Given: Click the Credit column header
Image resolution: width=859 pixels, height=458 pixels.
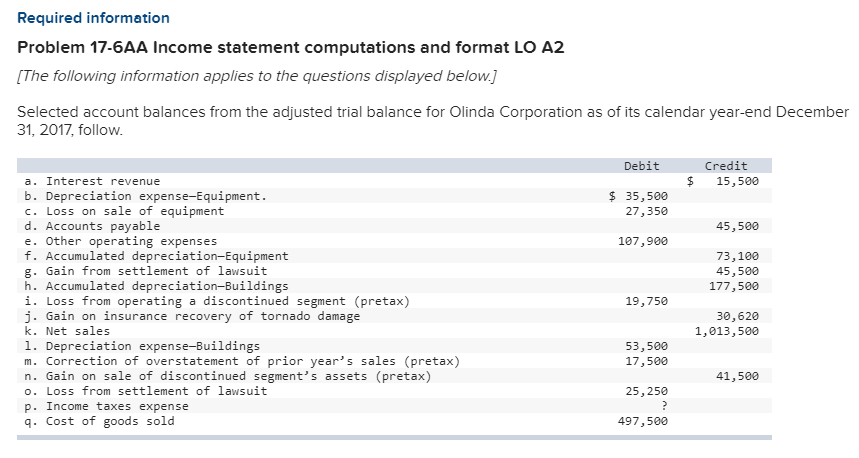Looking at the screenshot, I should tap(726, 166).
